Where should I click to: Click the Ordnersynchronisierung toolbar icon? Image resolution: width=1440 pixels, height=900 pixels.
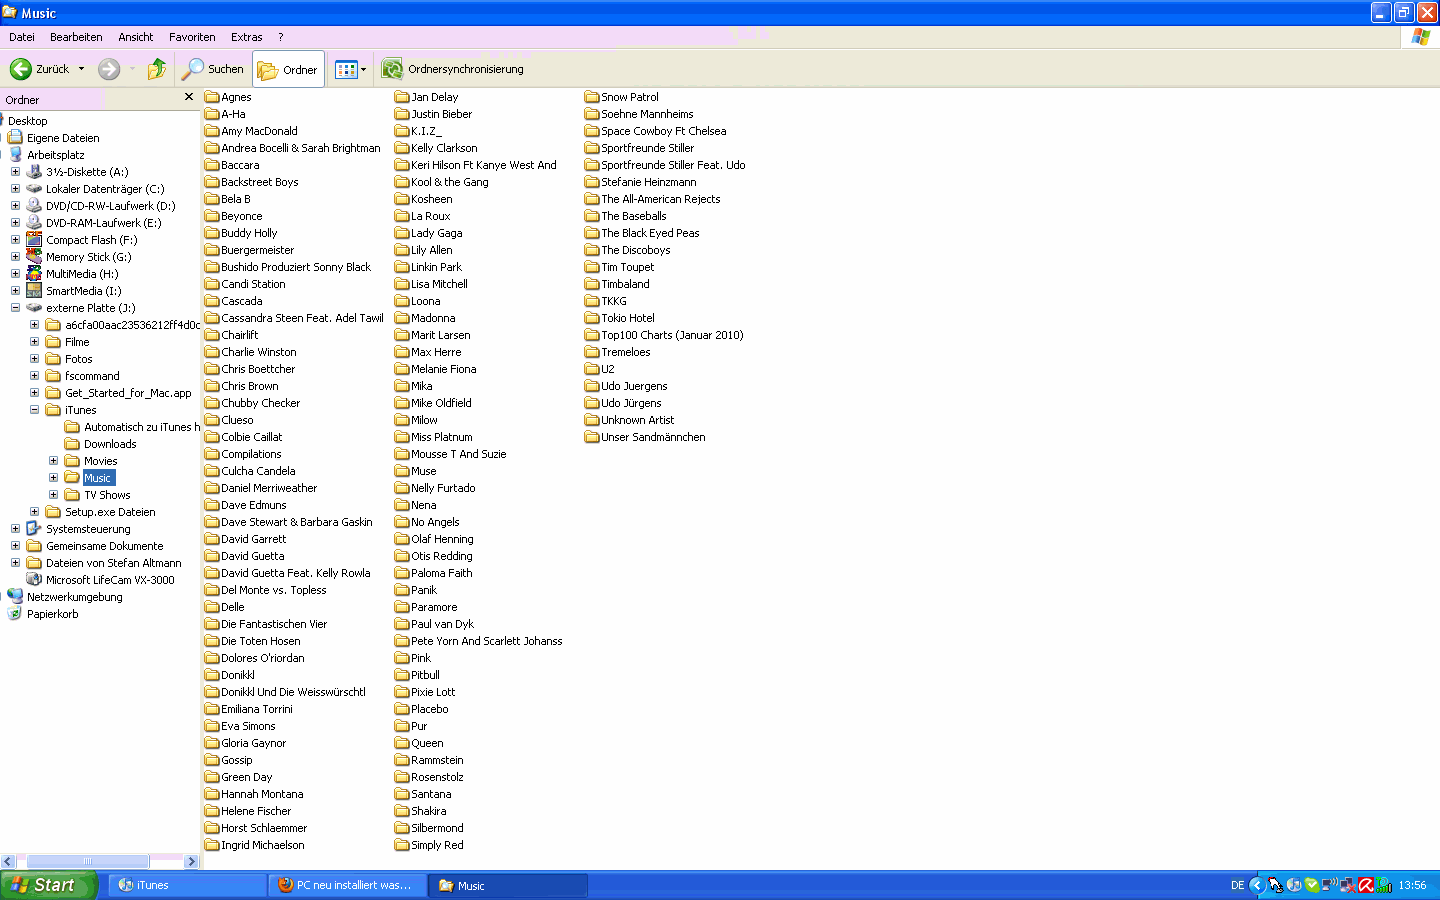coord(392,69)
